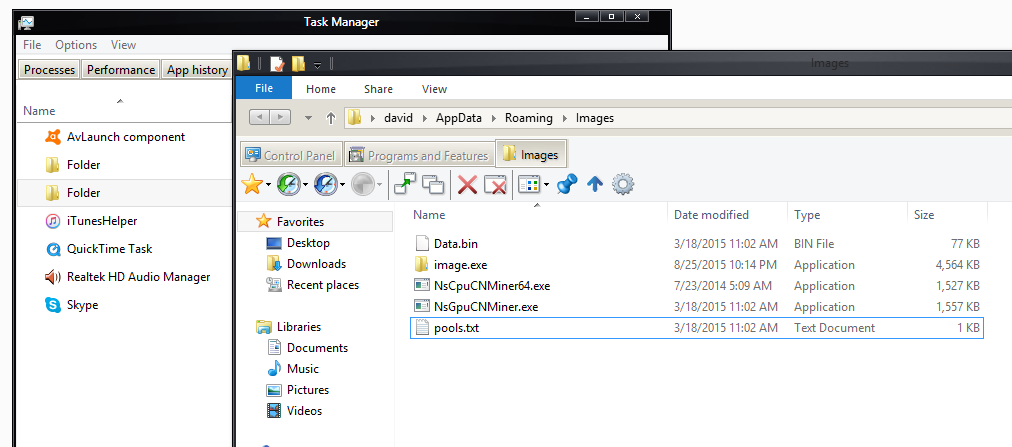Open the Share ribbon tab
This screenshot has width=1012, height=447.
point(378,89)
